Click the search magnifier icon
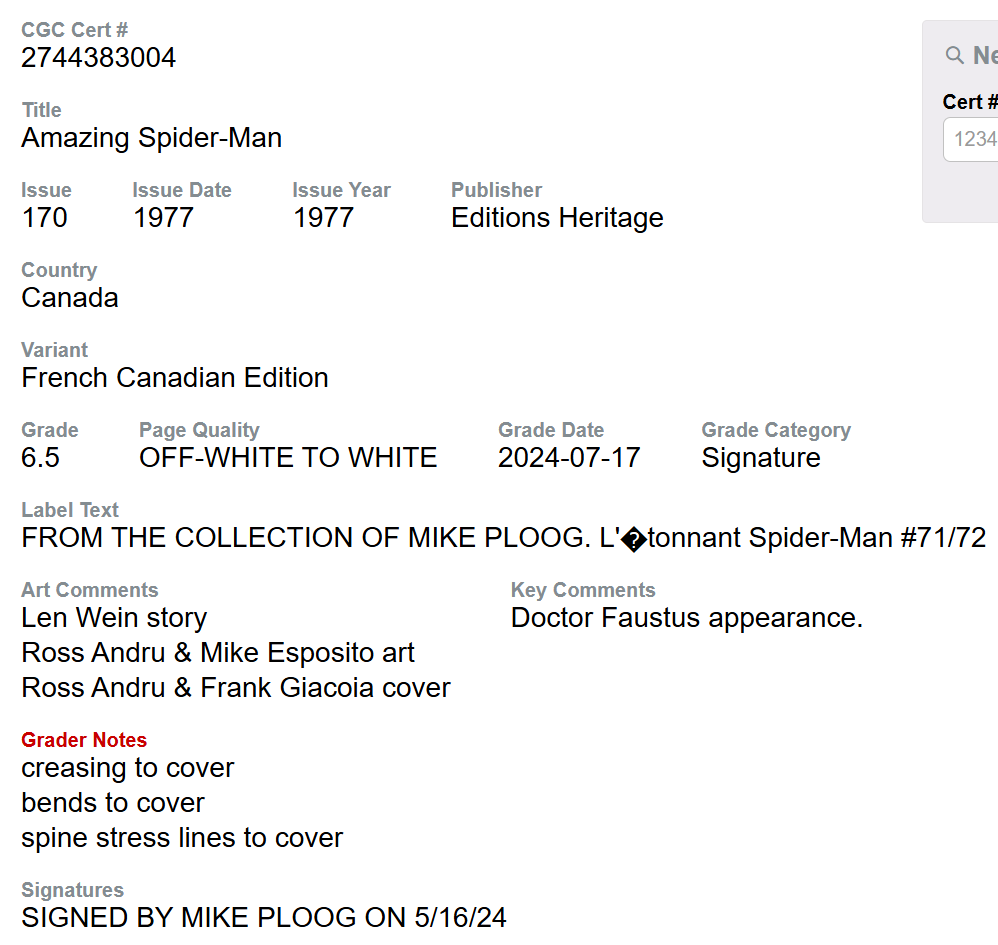998x945 pixels. click(x=955, y=56)
